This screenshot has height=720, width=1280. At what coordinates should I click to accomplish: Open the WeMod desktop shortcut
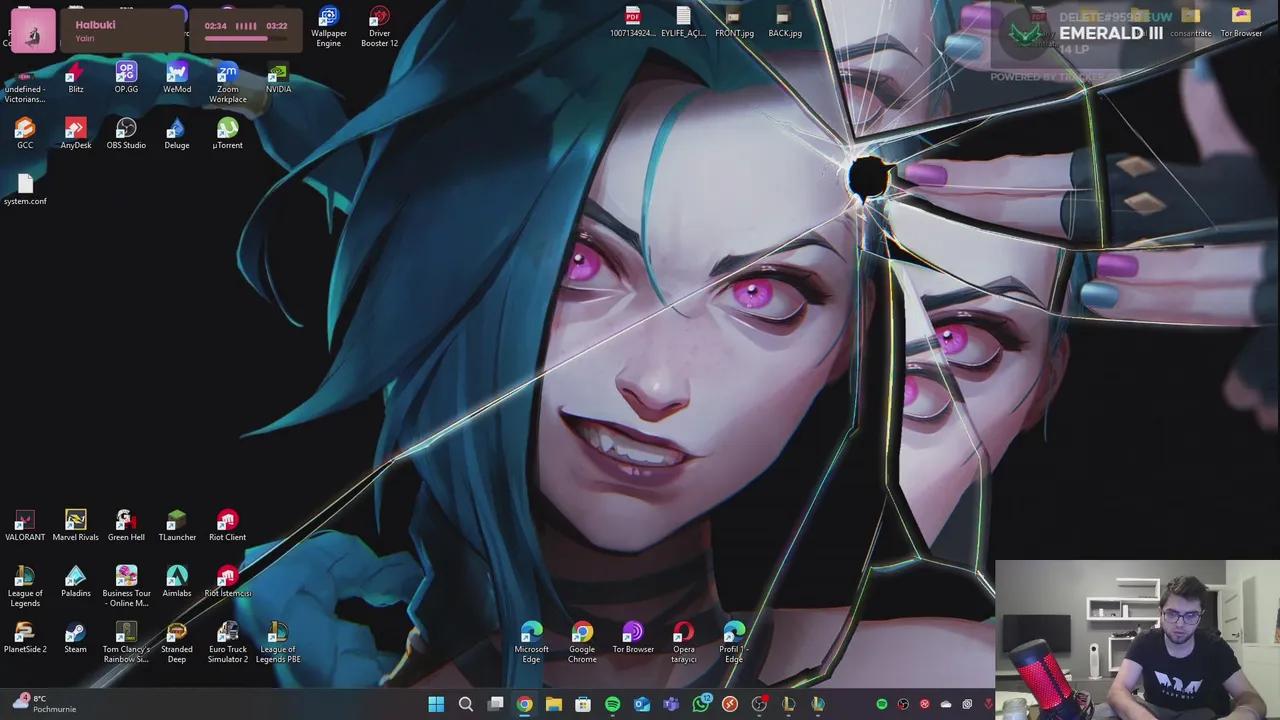(177, 78)
